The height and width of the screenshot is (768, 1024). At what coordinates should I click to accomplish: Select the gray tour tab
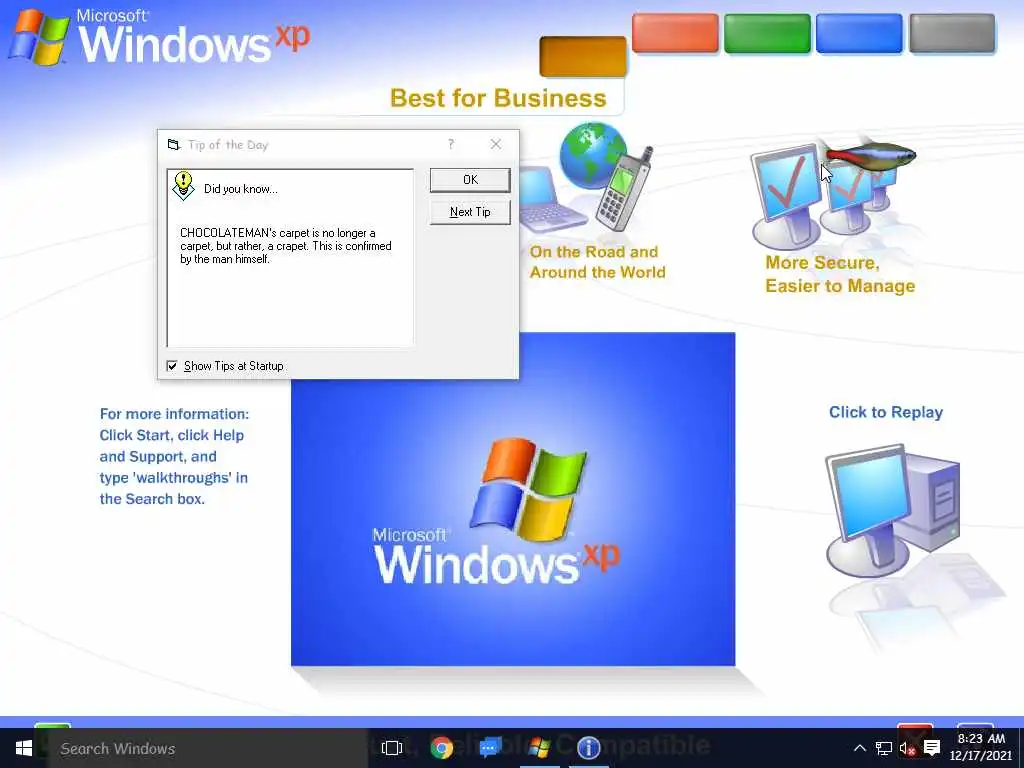point(952,33)
